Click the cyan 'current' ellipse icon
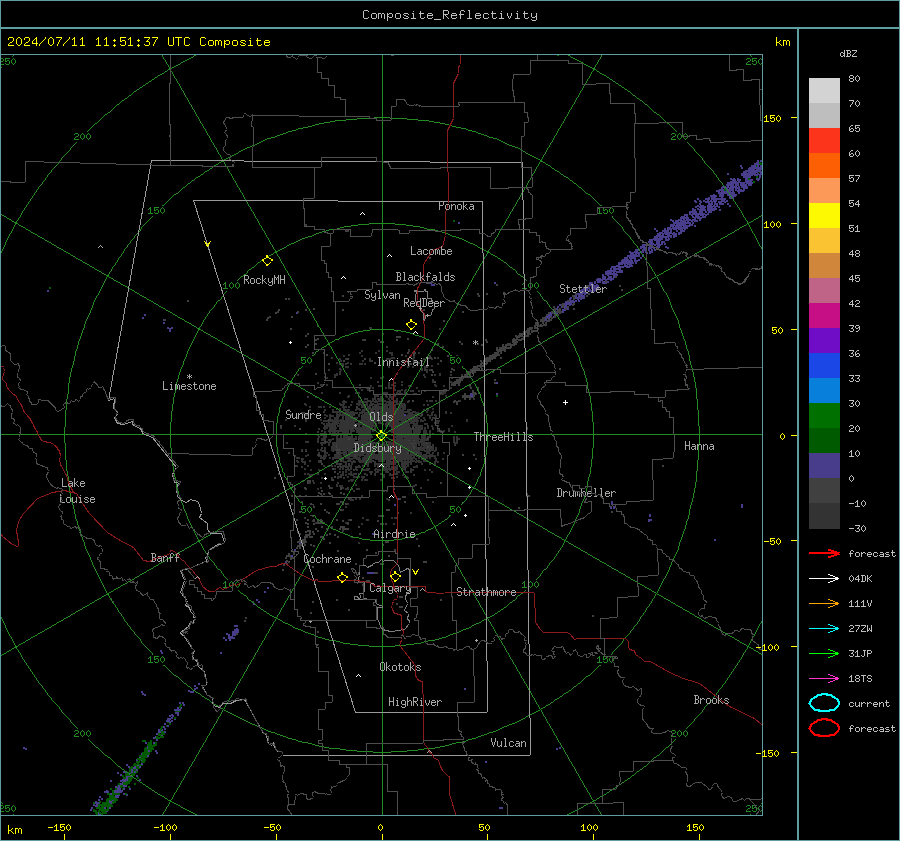Screen dimensions: 900x841 (824, 703)
